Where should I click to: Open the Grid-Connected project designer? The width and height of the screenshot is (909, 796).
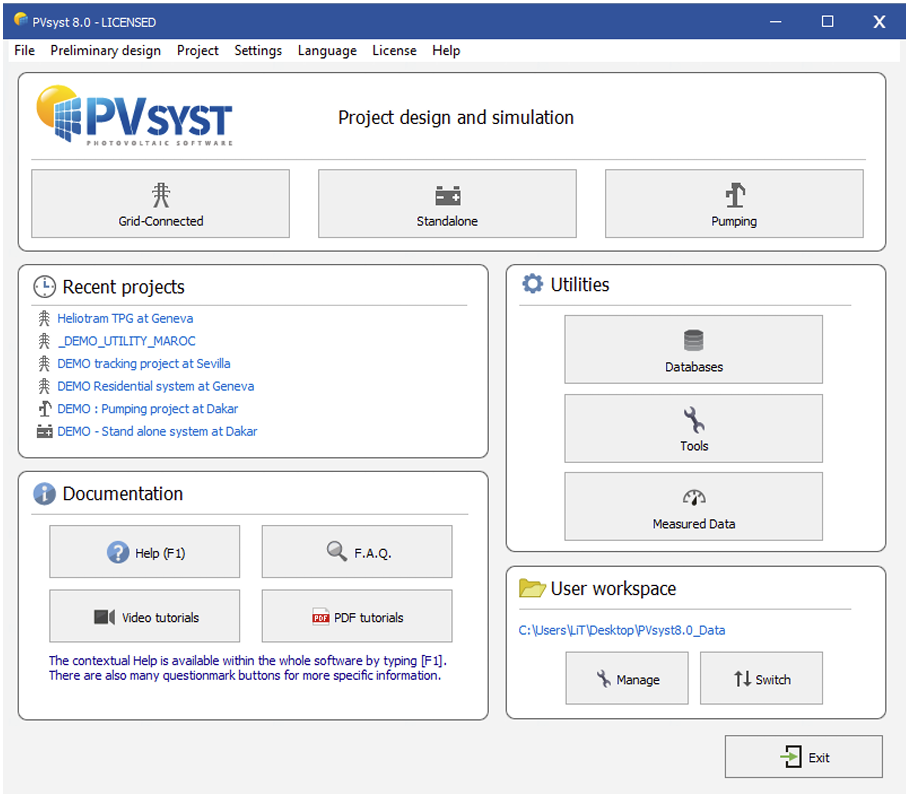(160, 203)
